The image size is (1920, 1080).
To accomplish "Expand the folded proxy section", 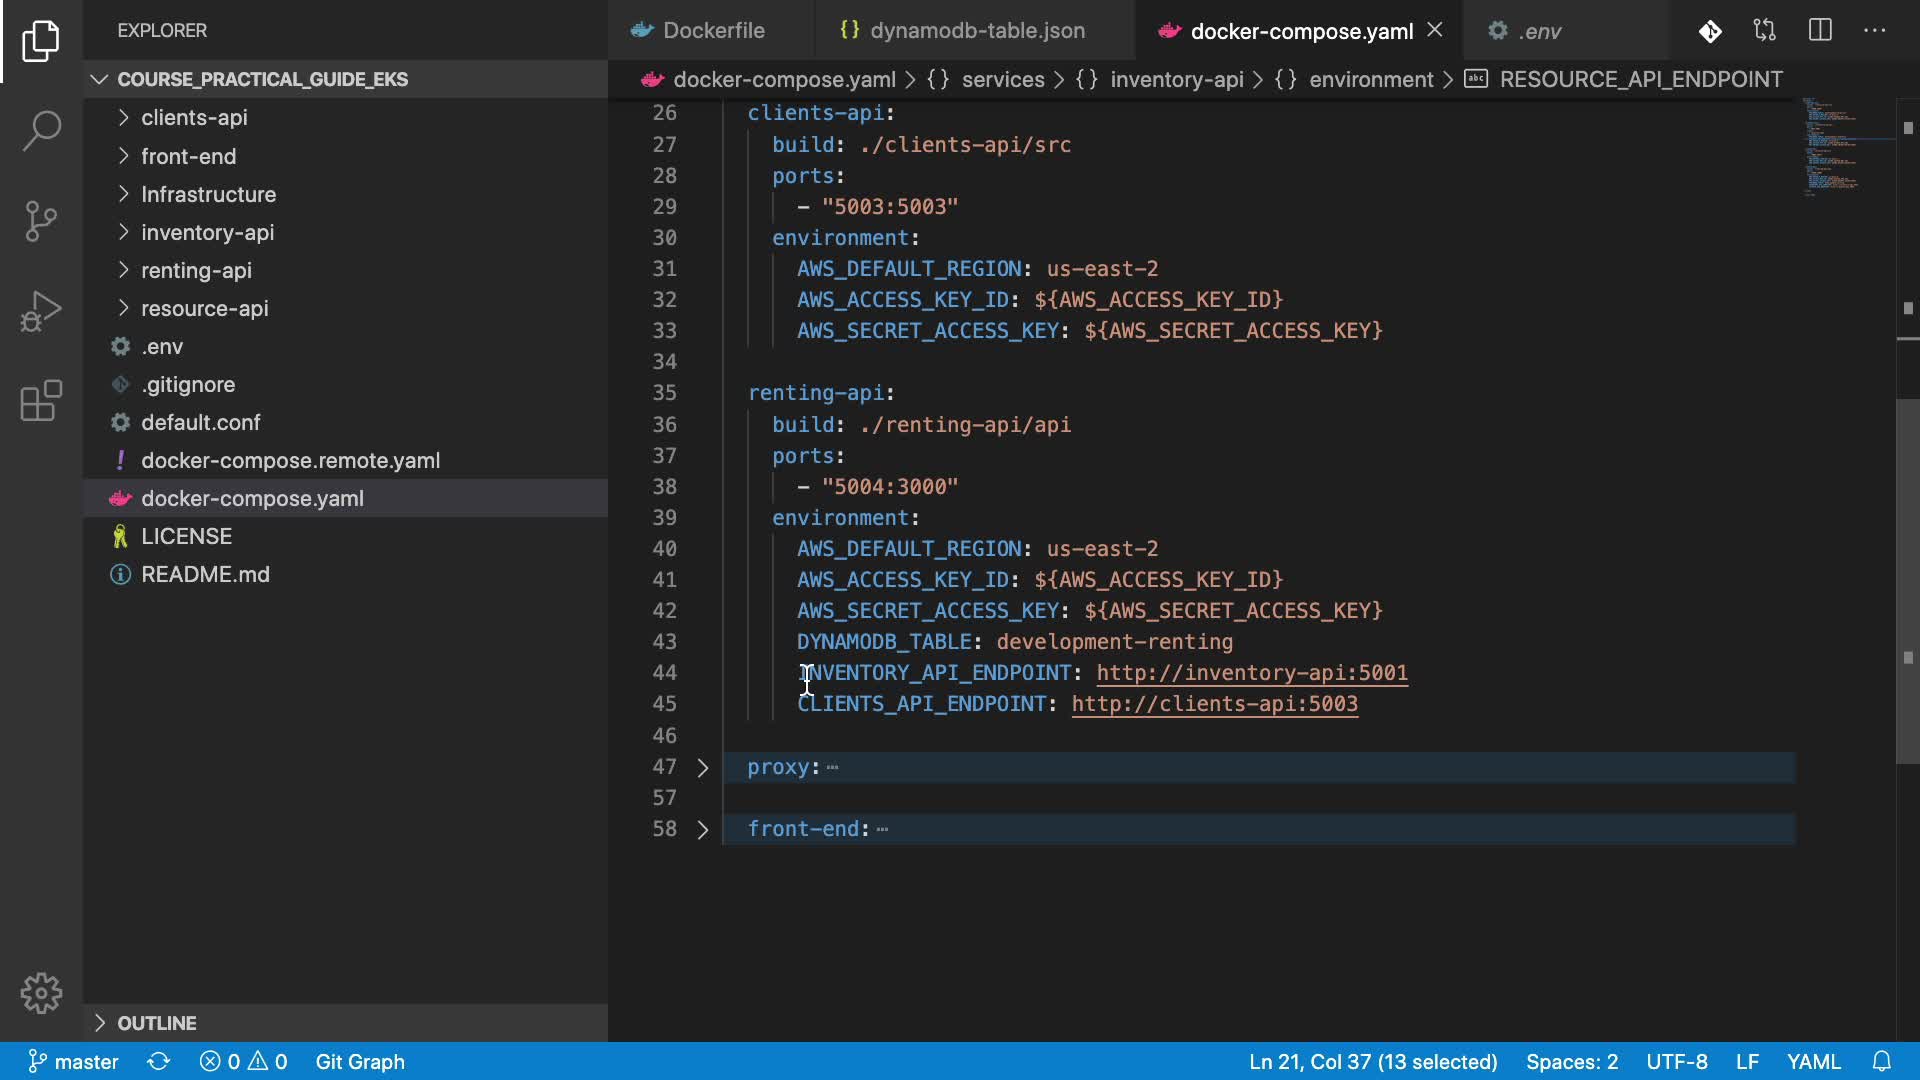I will (x=703, y=767).
